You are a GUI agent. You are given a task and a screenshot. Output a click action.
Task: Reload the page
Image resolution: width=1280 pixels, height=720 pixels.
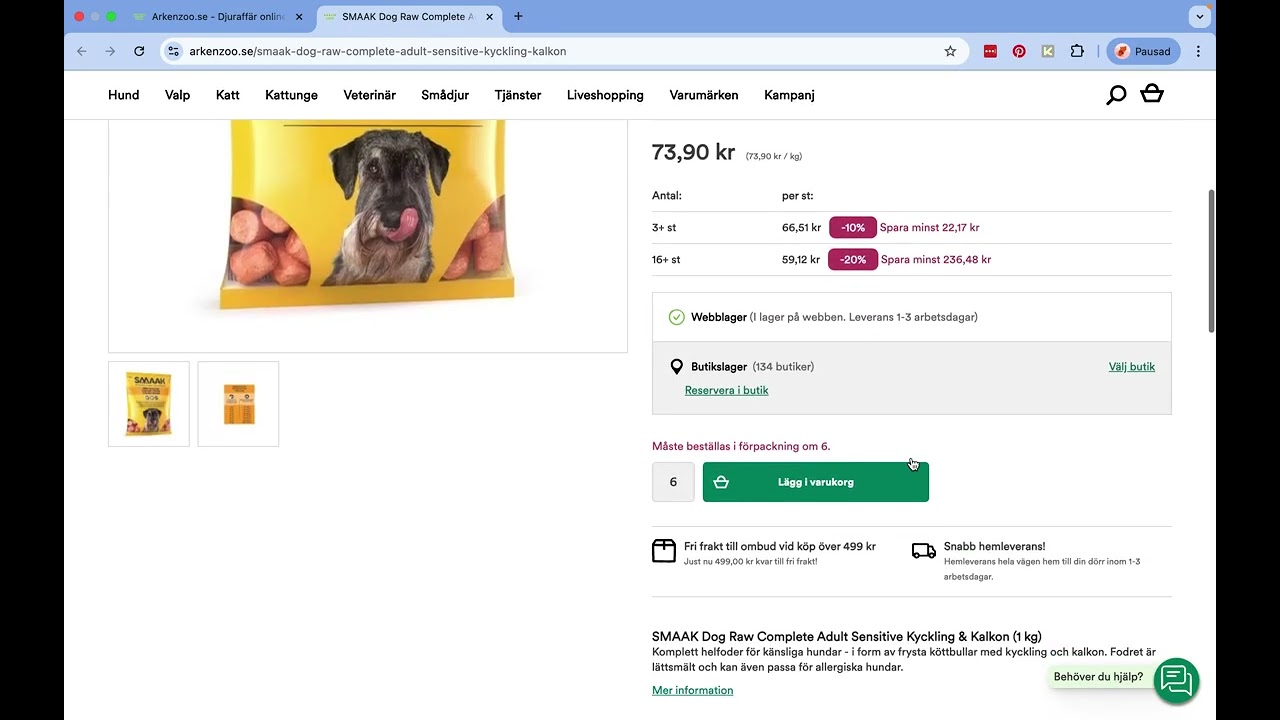(139, 51)
